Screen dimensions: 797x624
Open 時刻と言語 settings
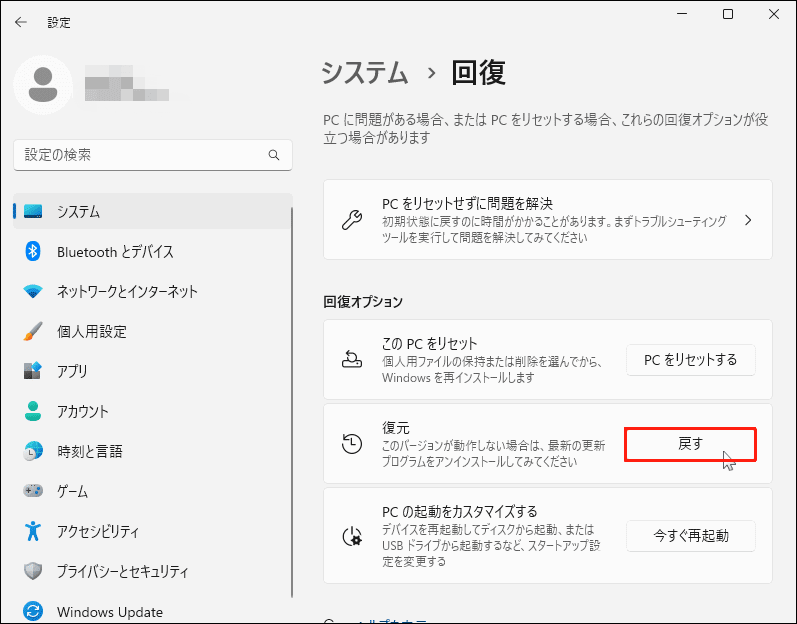pos(152,451)
